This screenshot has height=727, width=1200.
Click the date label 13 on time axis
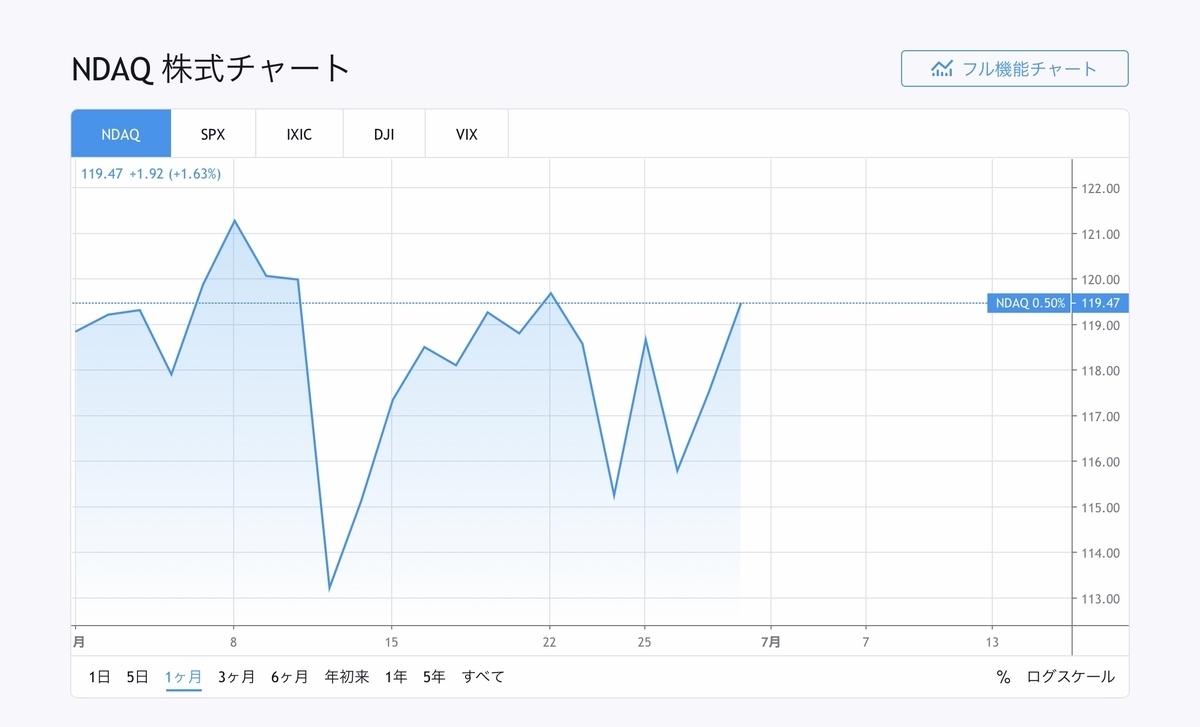pos(992,641)
